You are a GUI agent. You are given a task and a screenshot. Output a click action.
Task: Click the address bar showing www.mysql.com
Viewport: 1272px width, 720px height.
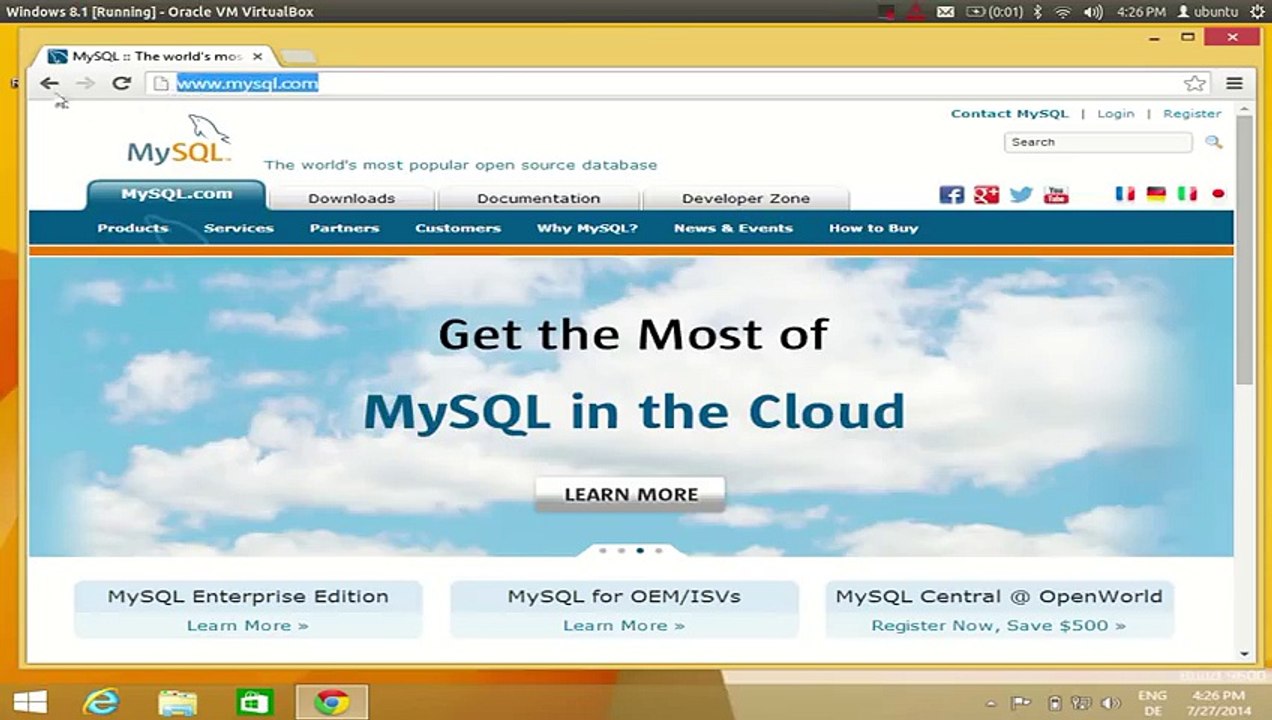[x=680, y=83]
